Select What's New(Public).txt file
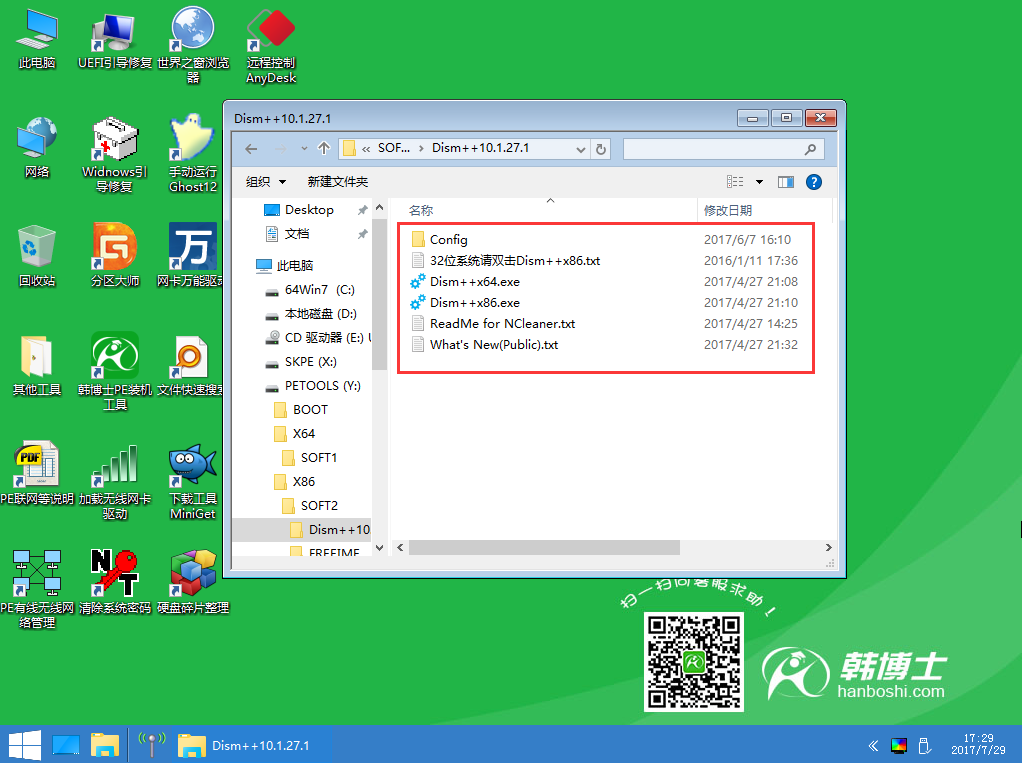 [x=494, y=344]
